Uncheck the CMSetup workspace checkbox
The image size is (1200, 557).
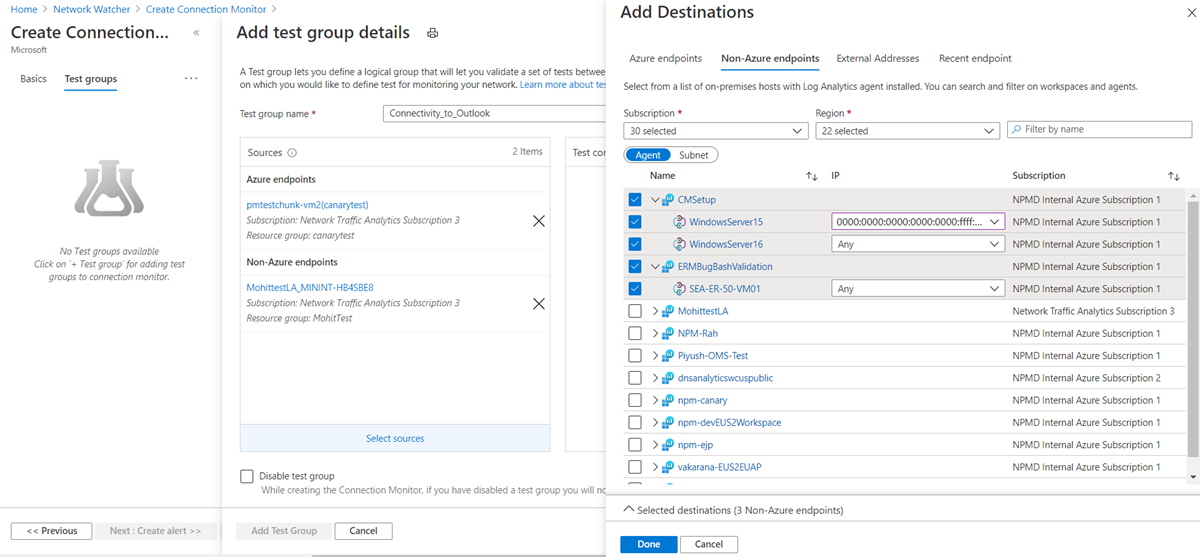[x=635, y=200]
